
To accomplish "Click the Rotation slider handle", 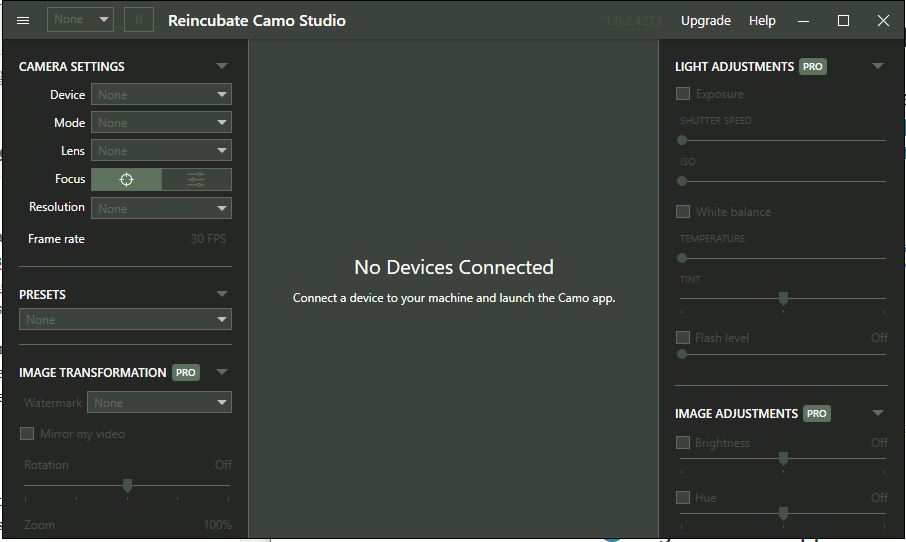I will coord(128,485).
